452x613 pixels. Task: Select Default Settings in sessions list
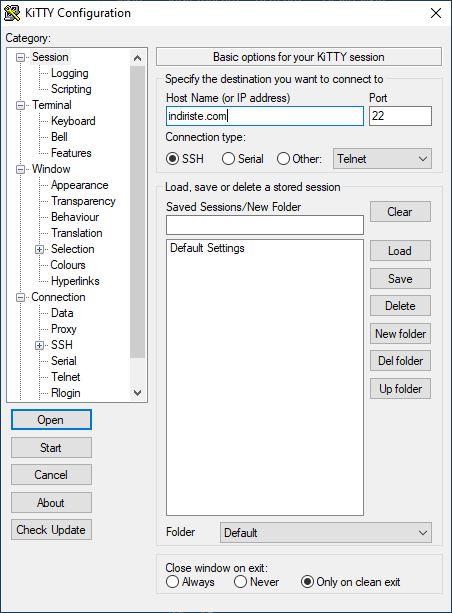pyautogui.click(x=207, y=248)
